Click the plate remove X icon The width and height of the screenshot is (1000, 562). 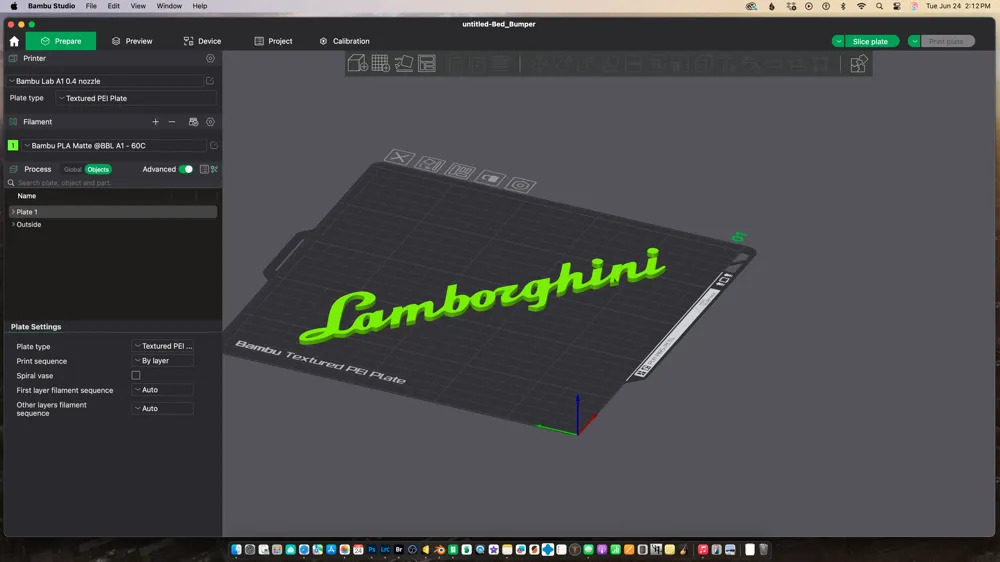tap(400, 157)
